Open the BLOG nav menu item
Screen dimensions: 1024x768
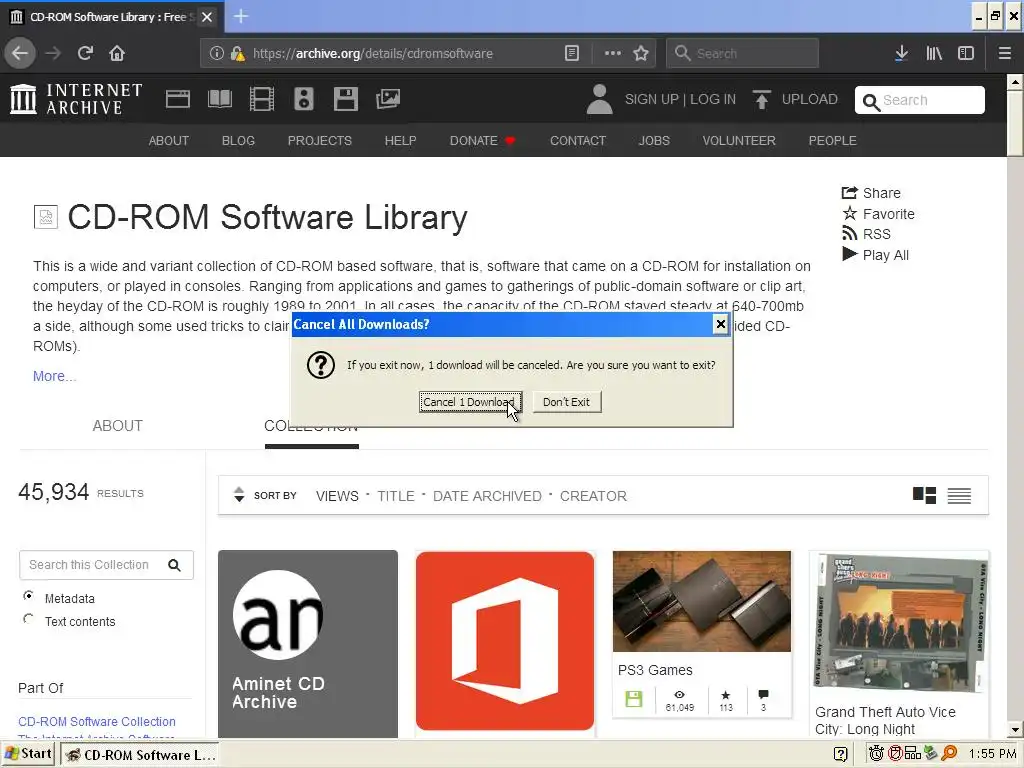click(238, 140)
